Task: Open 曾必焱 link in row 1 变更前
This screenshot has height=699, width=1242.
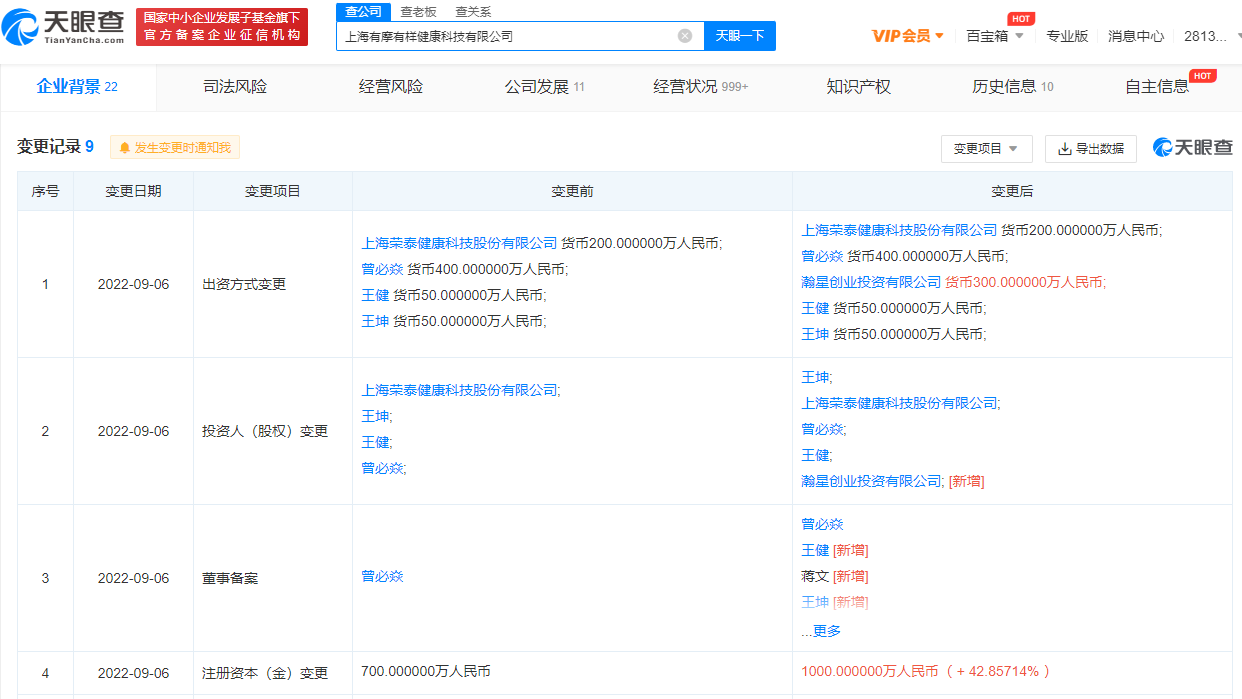Action: pyautogui.click(x=382, y=269)
